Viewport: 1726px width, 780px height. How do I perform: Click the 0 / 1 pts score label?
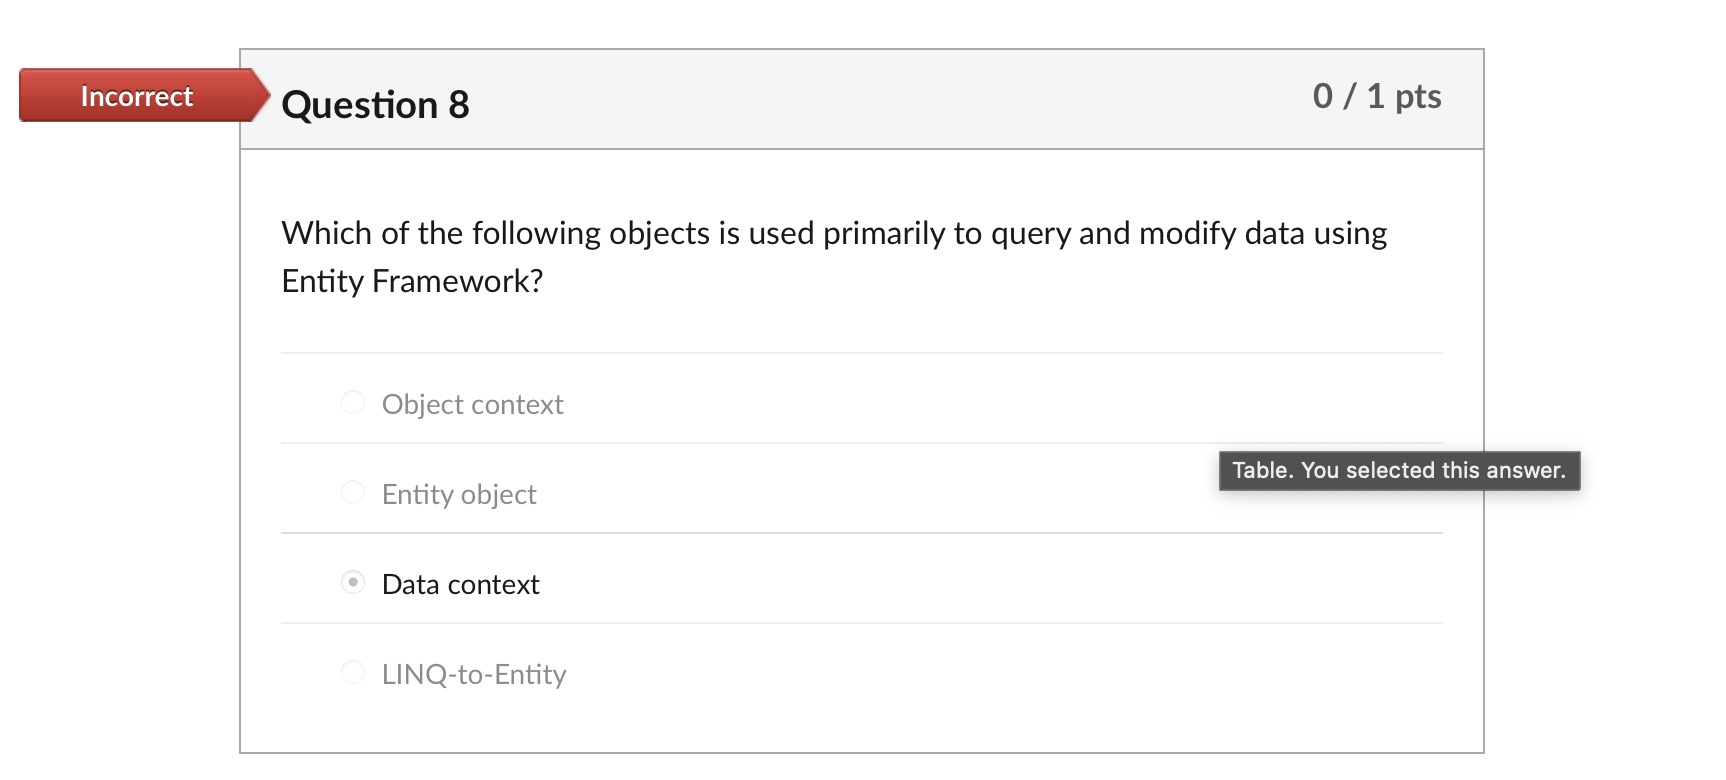pyautogui.click(x=1377, y=96)
